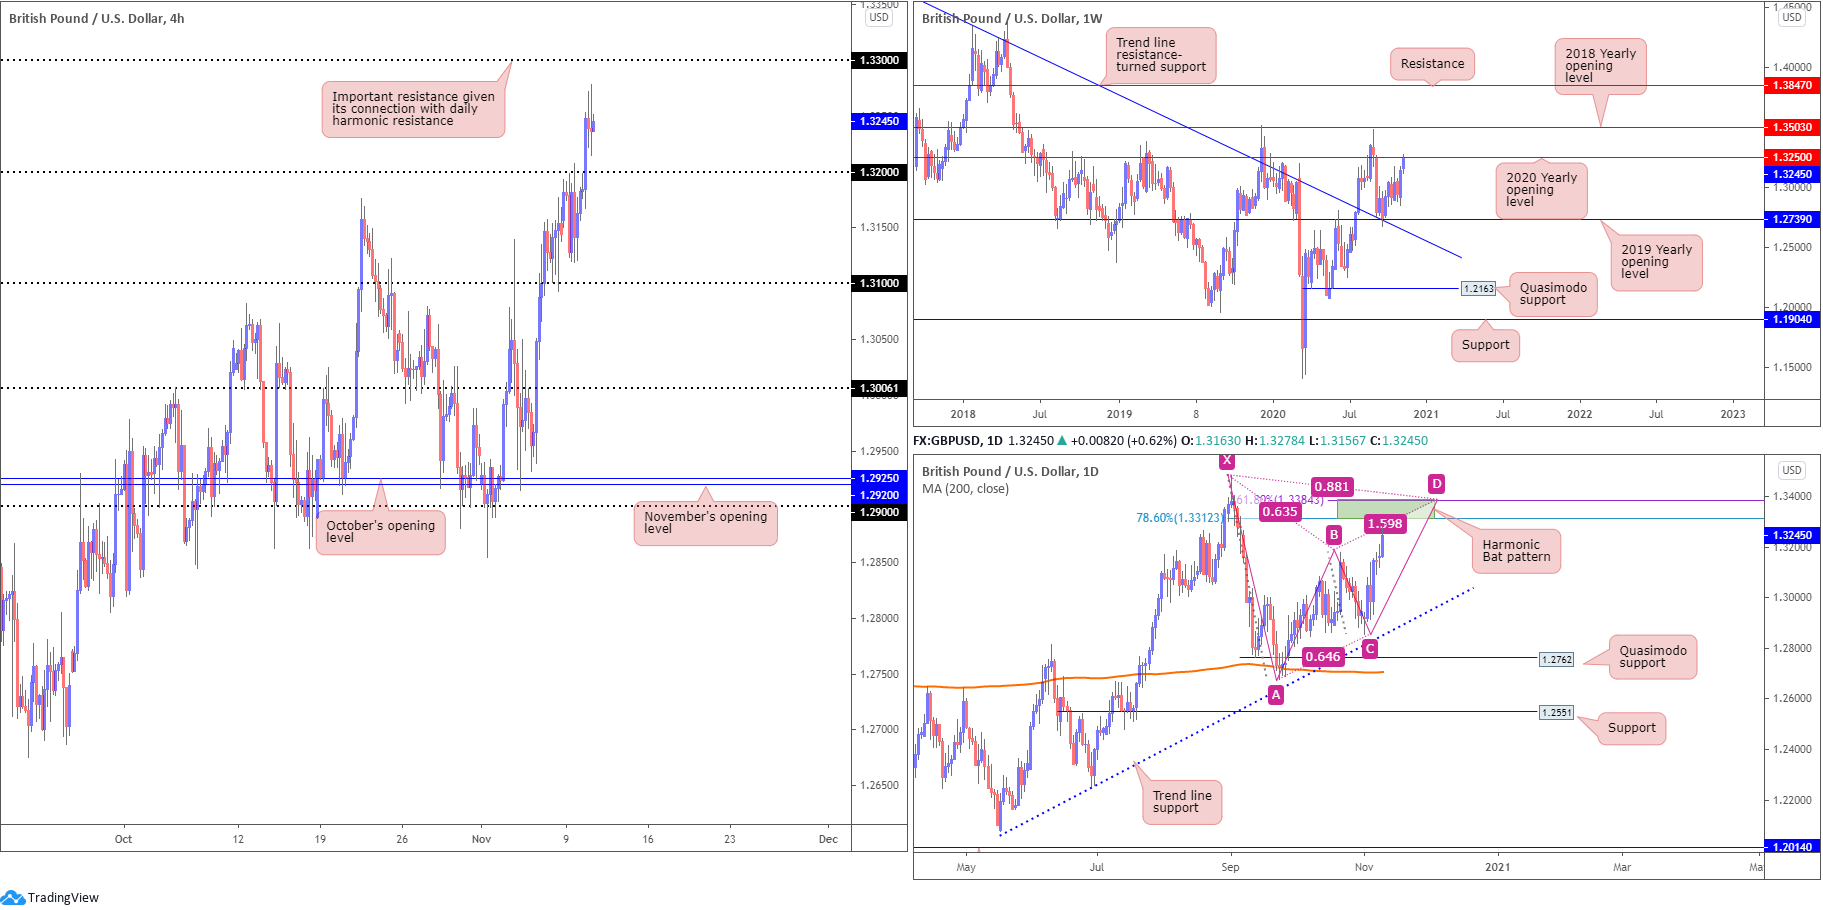1823x910 pixels.
Task: Click the Trend line support callout
Action: (1182, 802)
